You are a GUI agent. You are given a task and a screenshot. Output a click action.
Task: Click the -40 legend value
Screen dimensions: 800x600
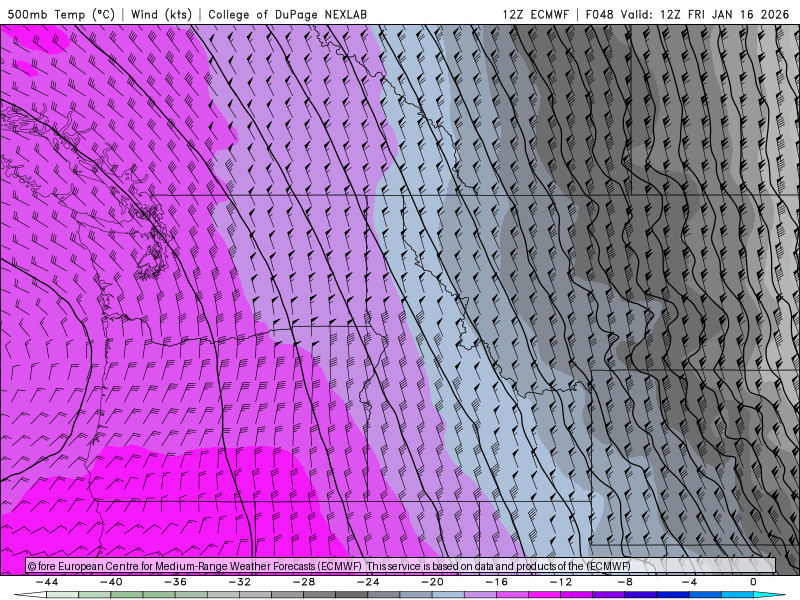click(111, 582)
